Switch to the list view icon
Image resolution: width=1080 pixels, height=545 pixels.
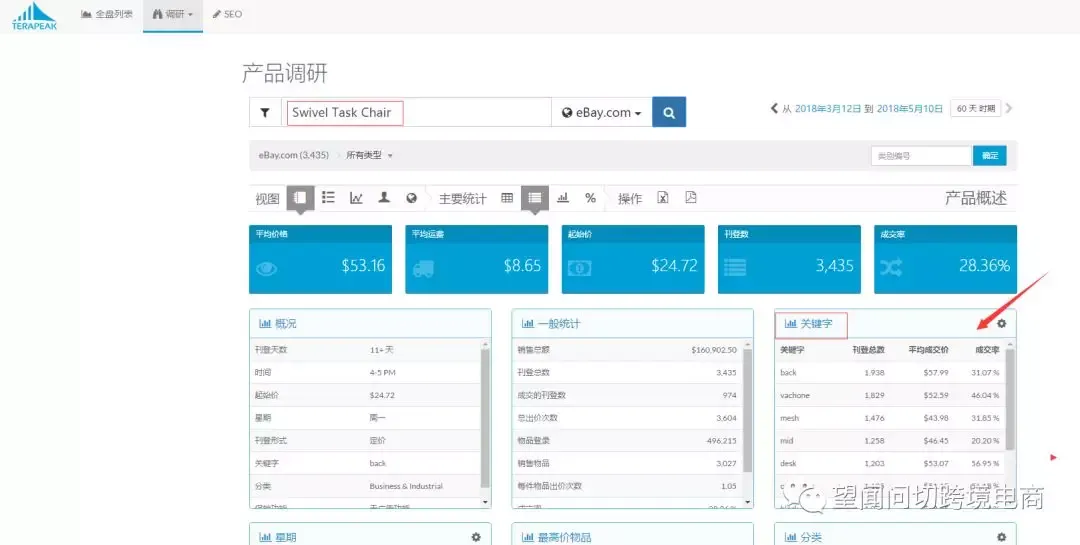329,198
